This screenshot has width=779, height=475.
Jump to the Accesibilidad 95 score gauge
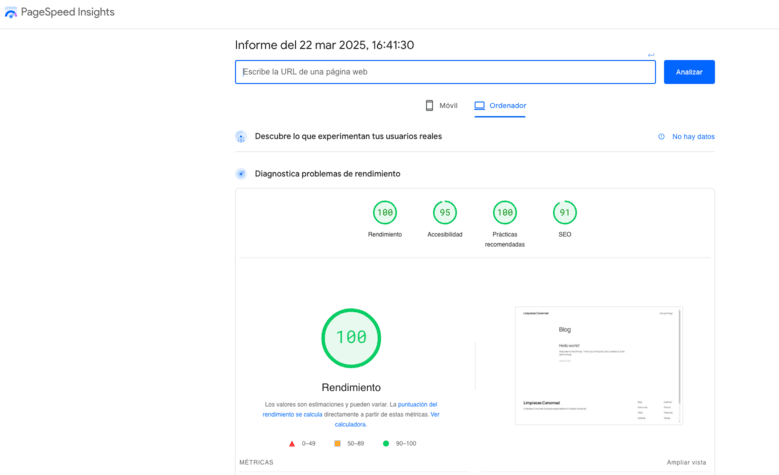tap(445, 212)
